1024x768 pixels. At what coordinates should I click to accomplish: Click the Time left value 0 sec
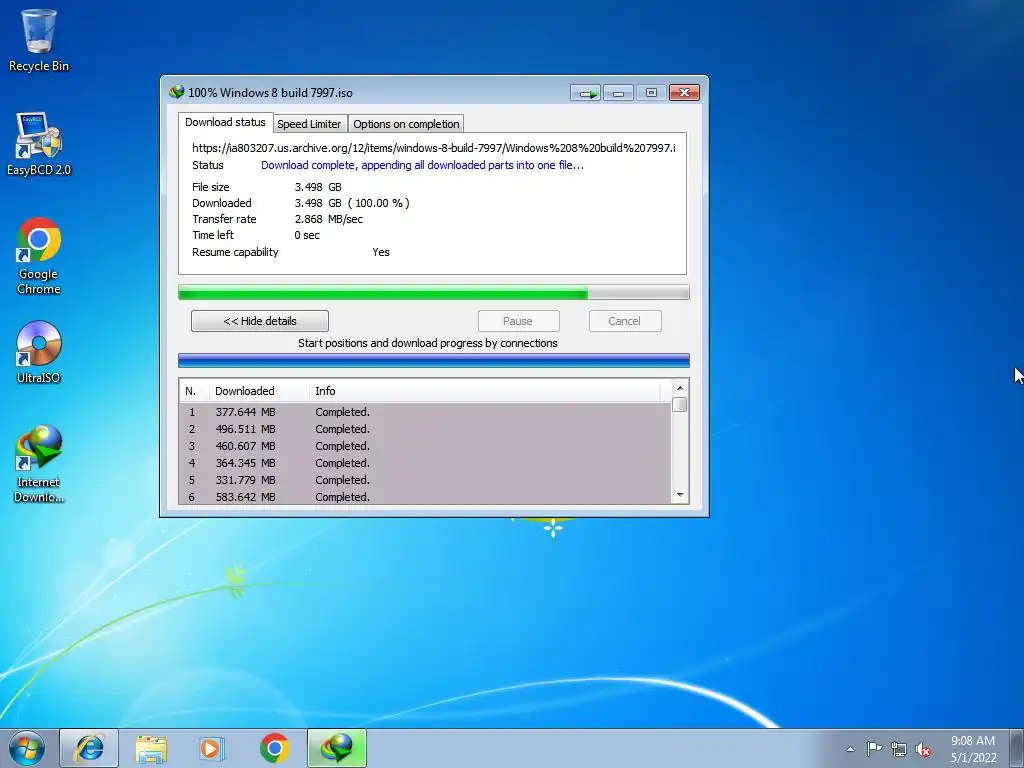tap(307, 235)
